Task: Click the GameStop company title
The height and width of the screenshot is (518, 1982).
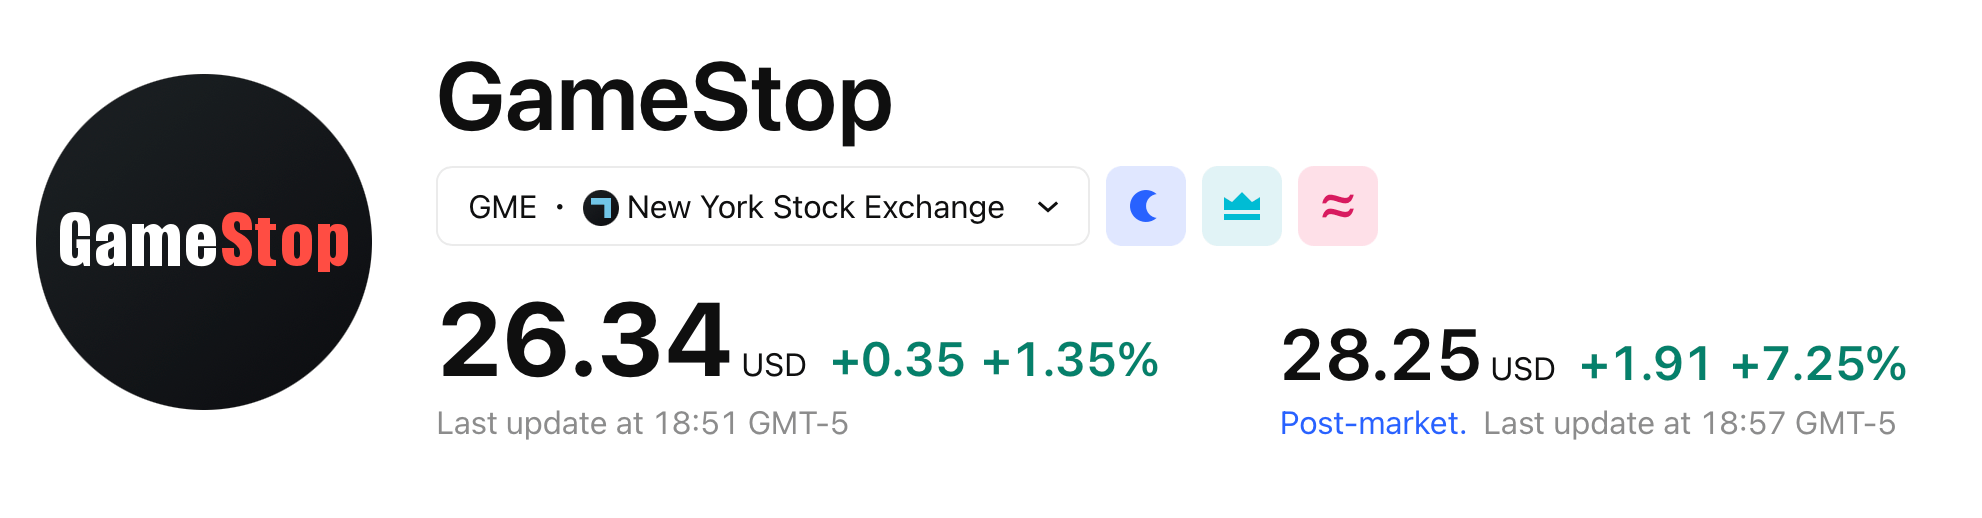Action: [664, 99]
